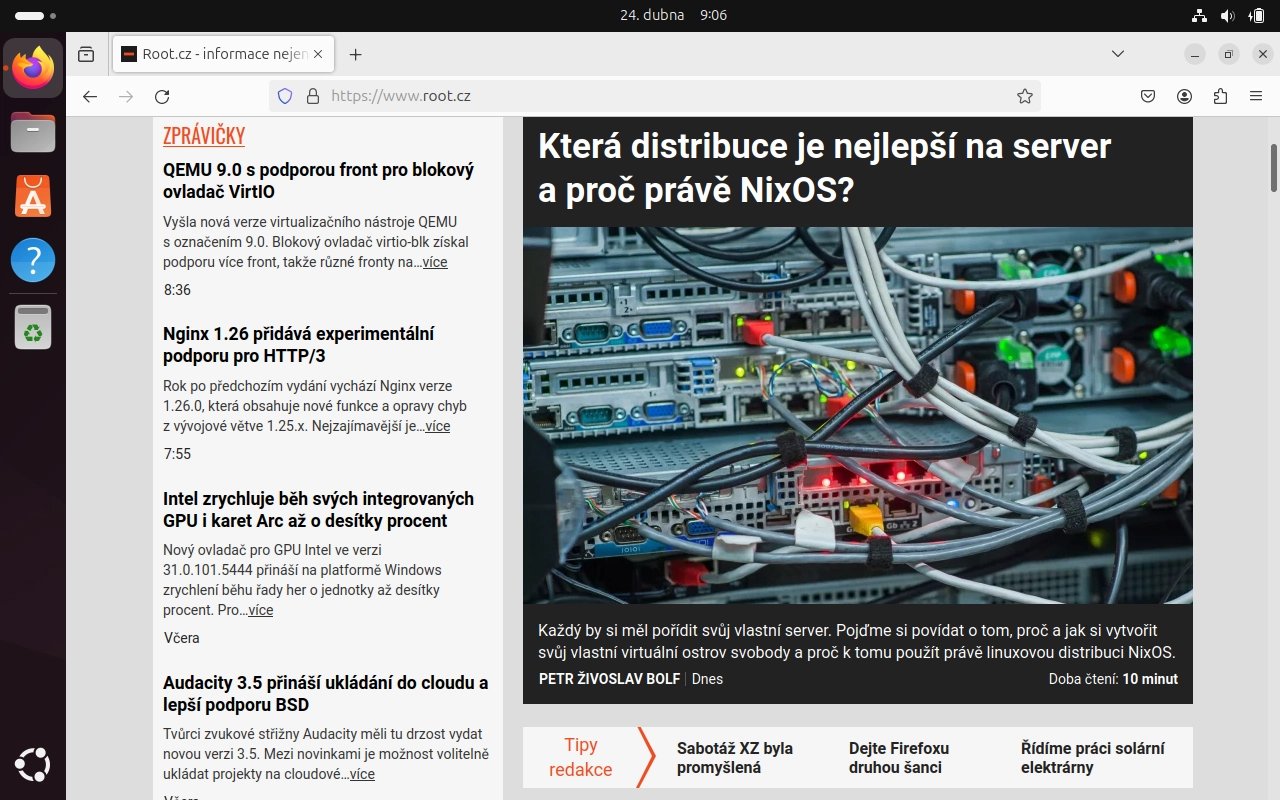This screenshot has width=1280, height=800.
Task: Open the Firefox View icon
Action: [x=86, y=54]
